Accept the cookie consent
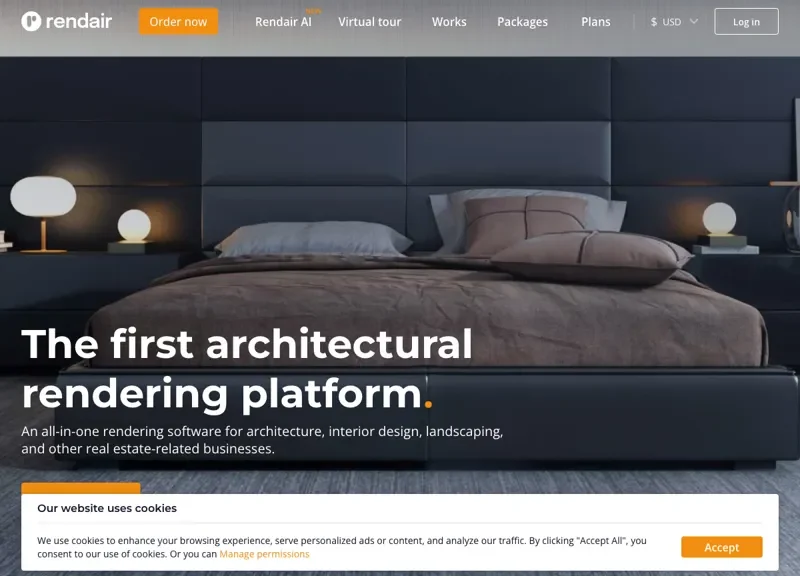The width and height of the screenshot is (800, 576). pyautogui.click(x=721, y=547)
